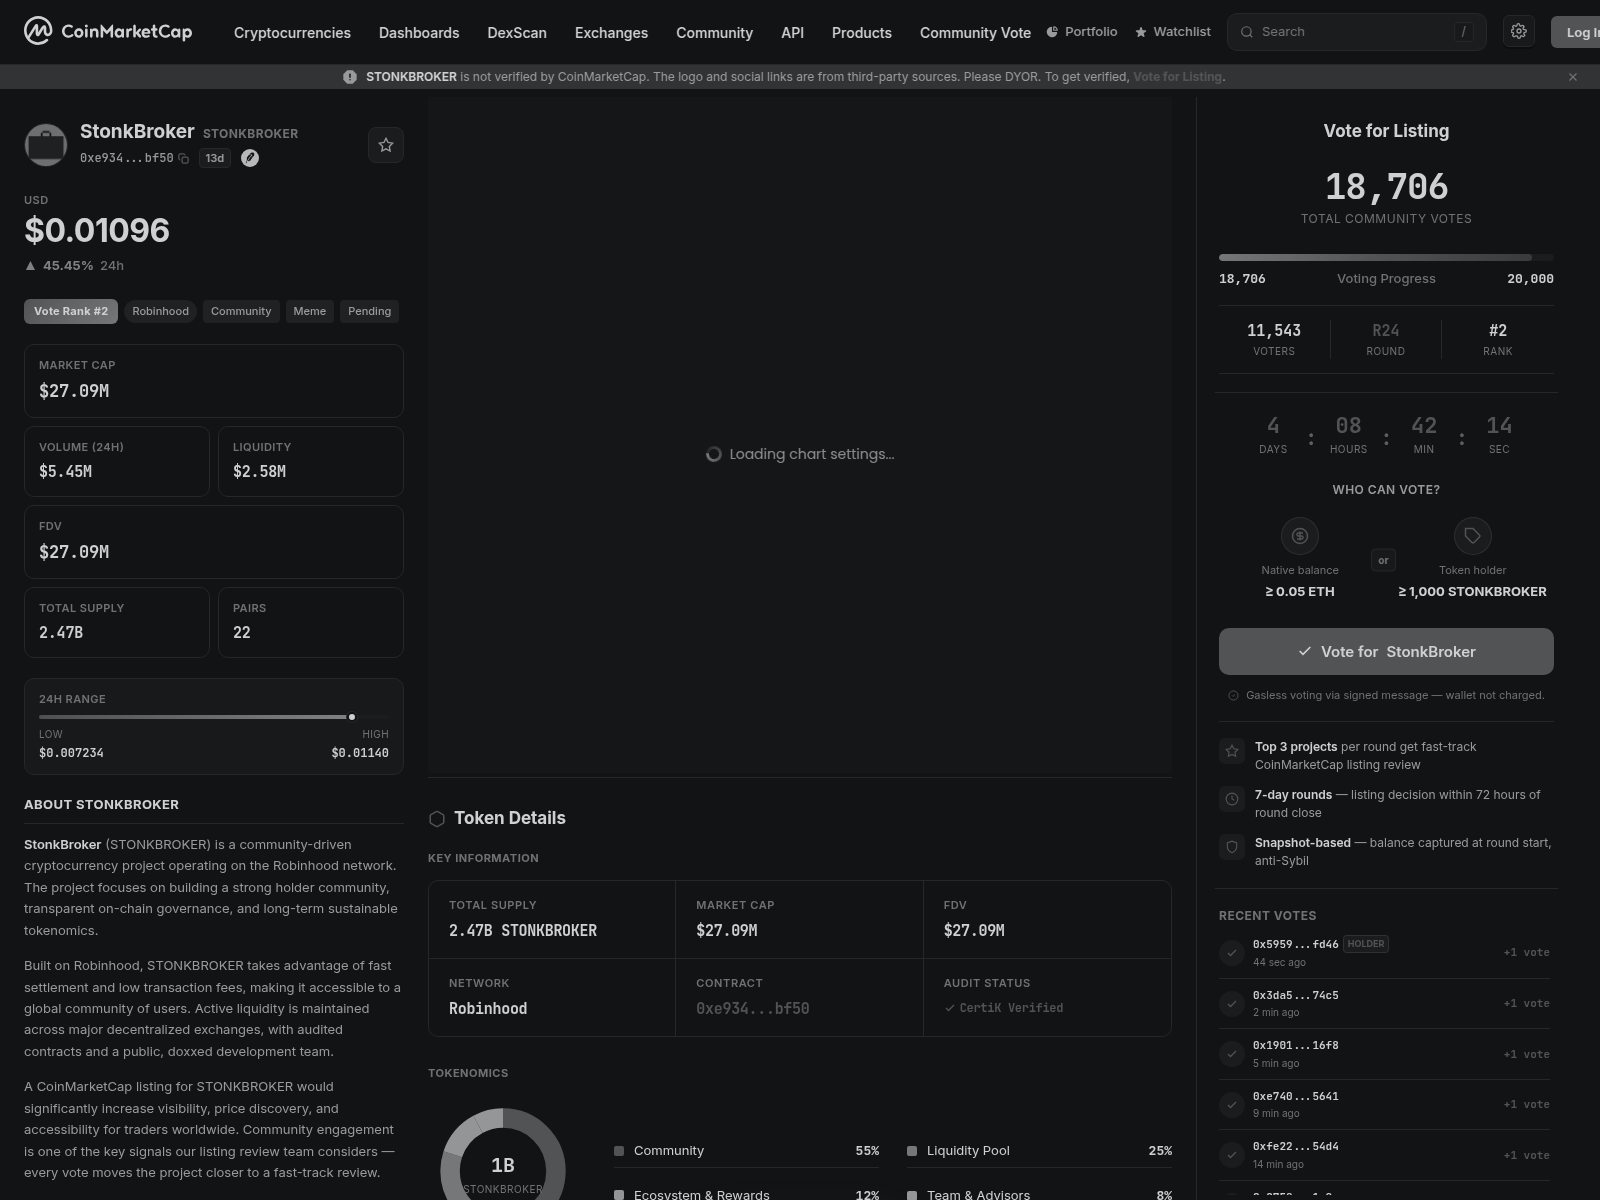Click the Pairs 22 card
The width and height of the screenshot is (1600, 1200).
tap(311, 622)
